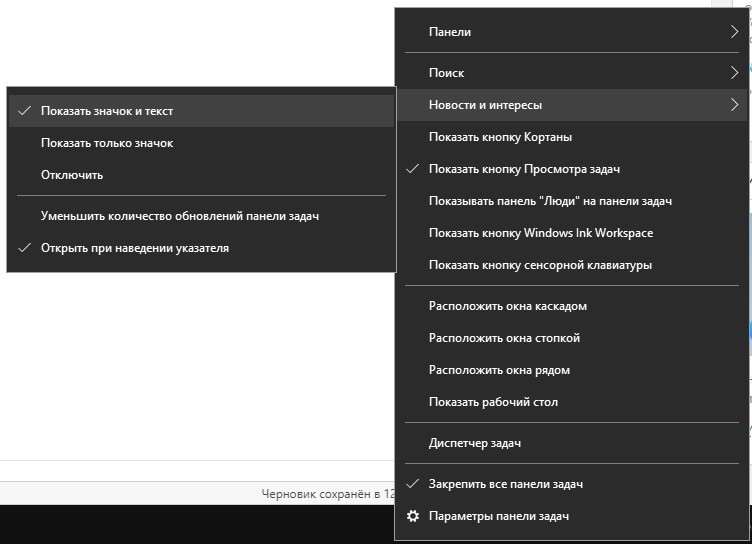Select "Показать рабочий стол"
Image resolution: width=752 pixels, height=544 pixels.
click(x=493, y=402)
